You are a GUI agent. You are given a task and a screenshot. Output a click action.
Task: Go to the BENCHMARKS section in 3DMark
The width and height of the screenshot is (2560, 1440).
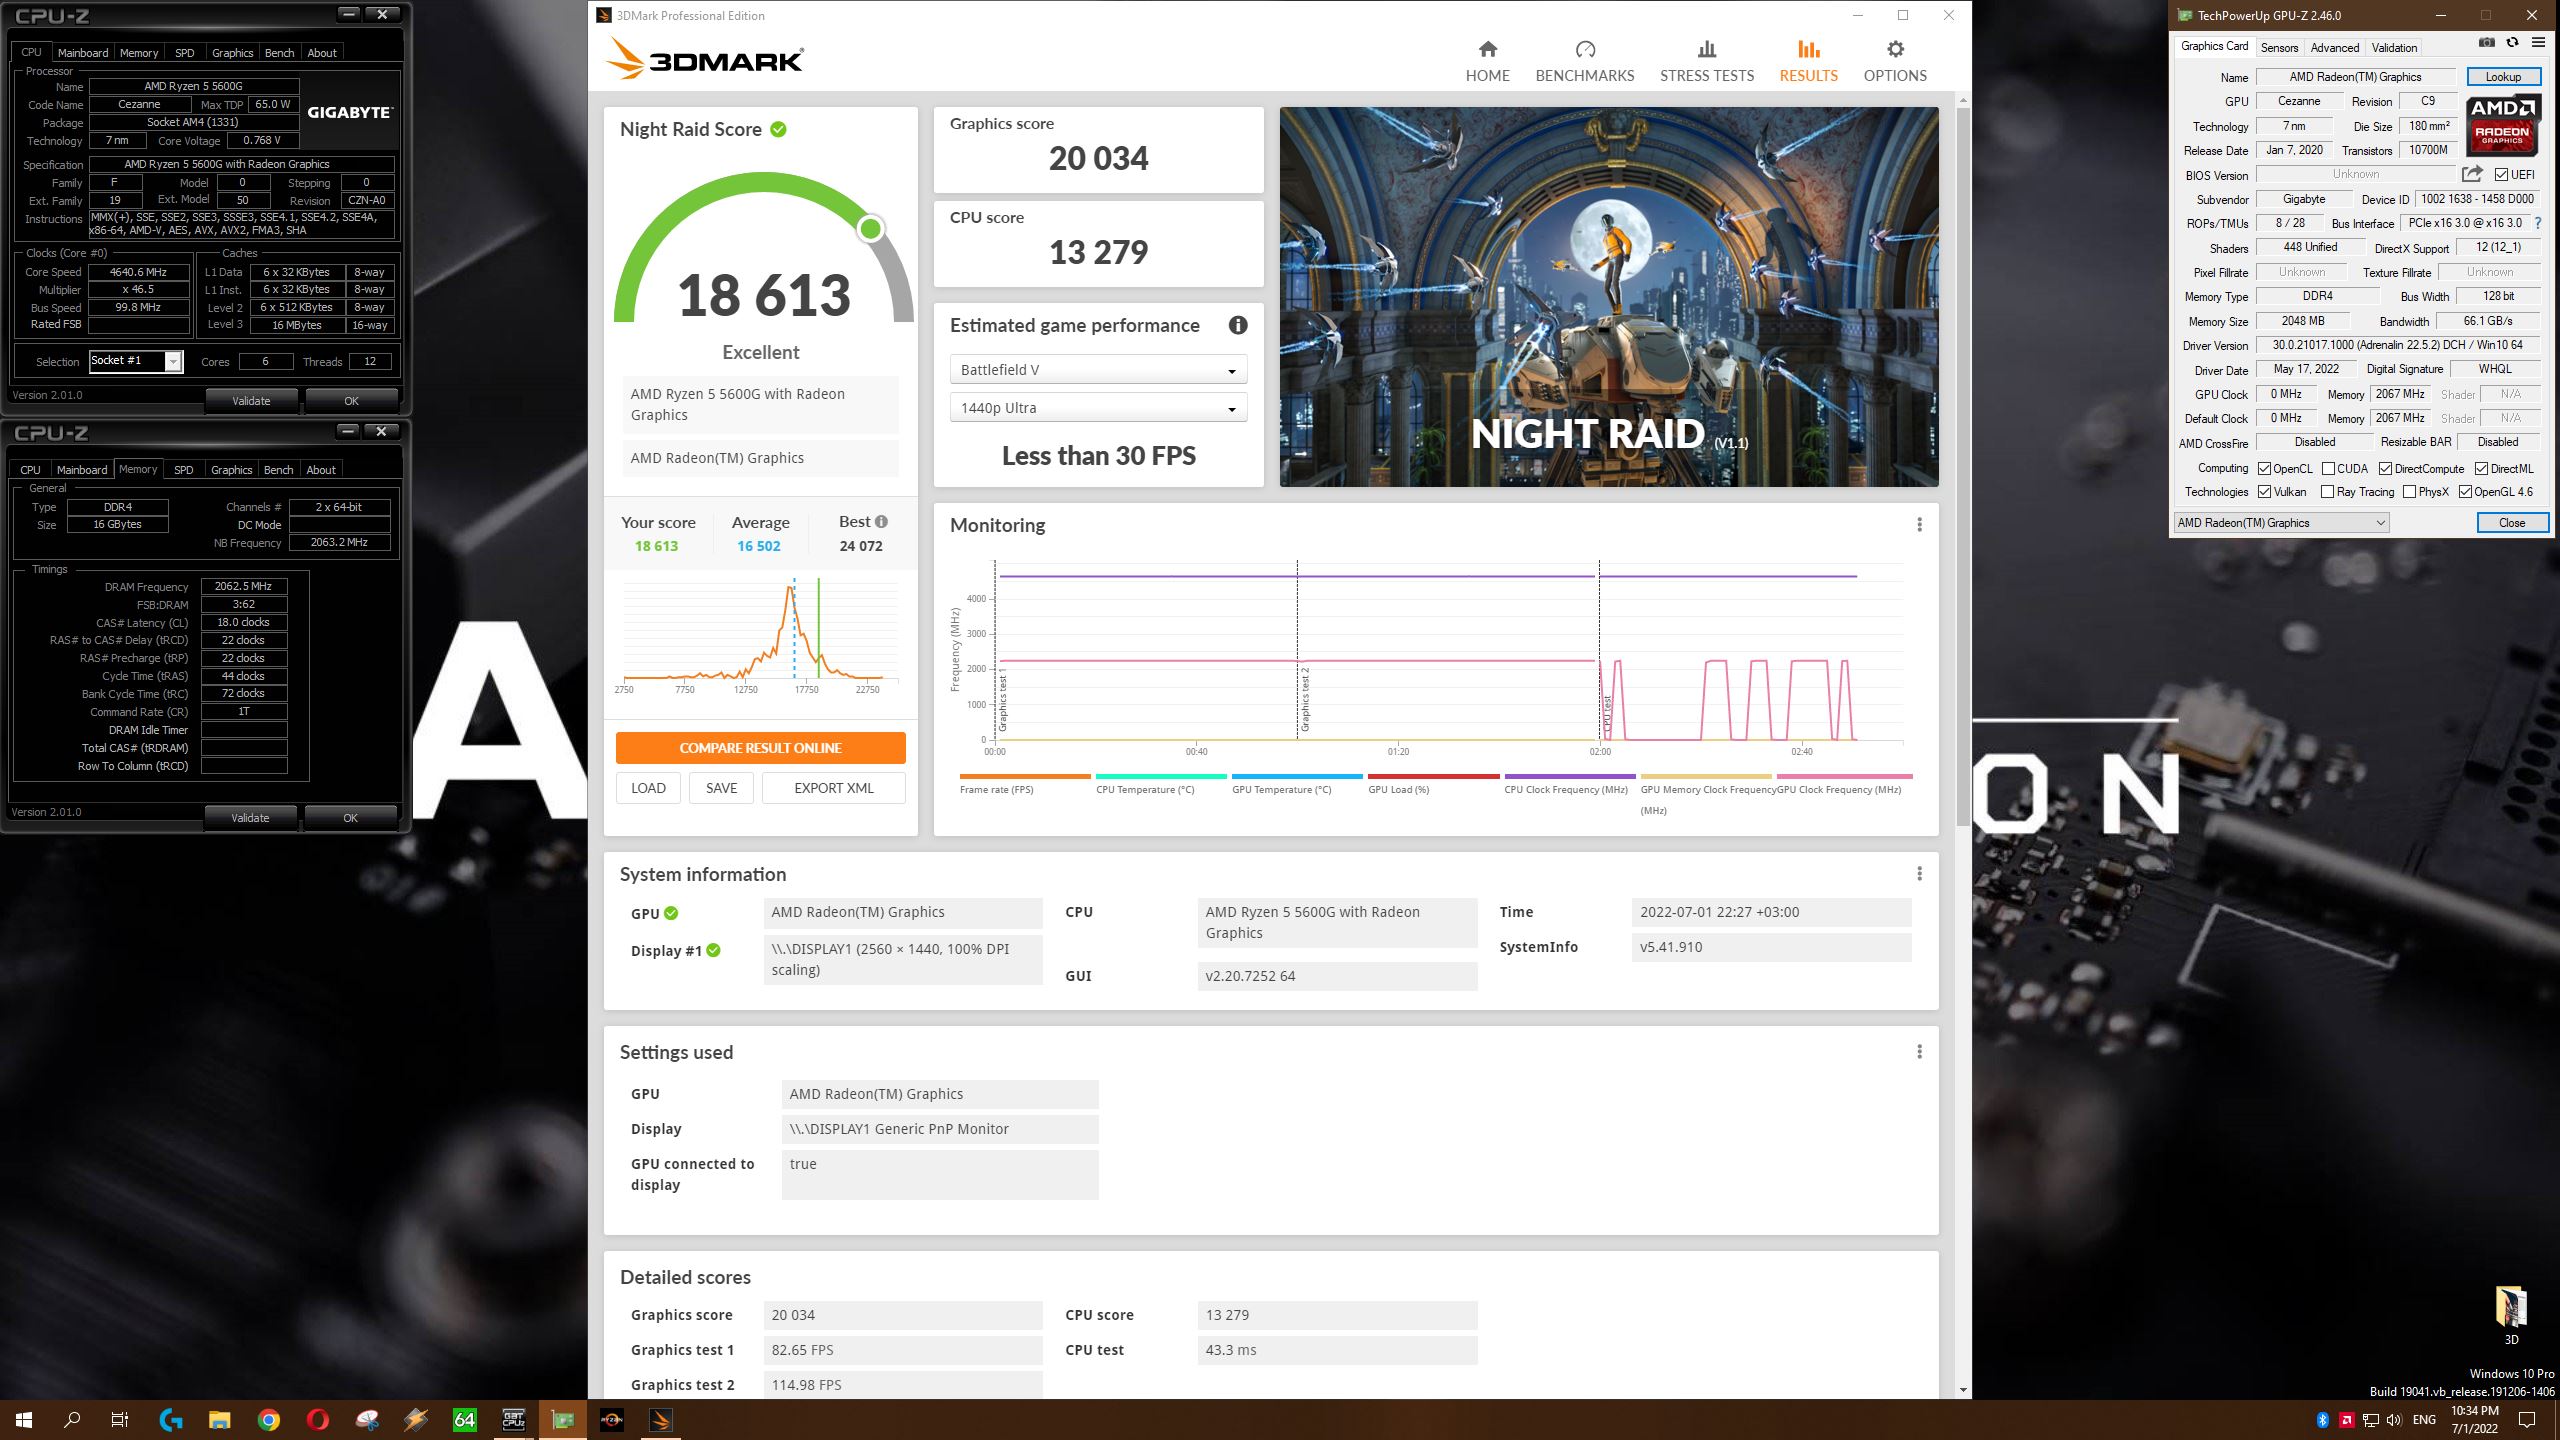tap(1584, 61)
